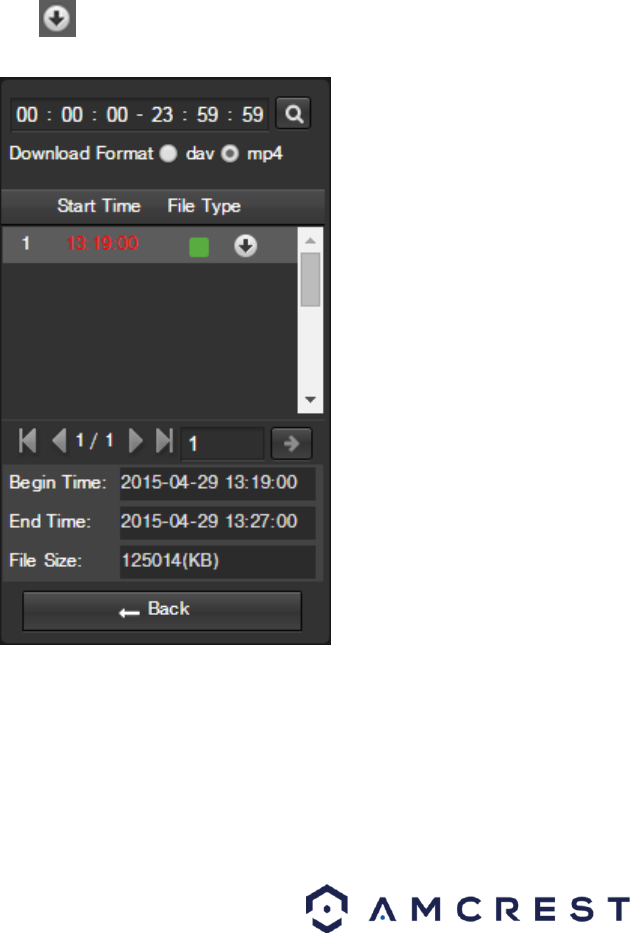
Task: Click the scrollbar down arrow
Action: point(310,400)
